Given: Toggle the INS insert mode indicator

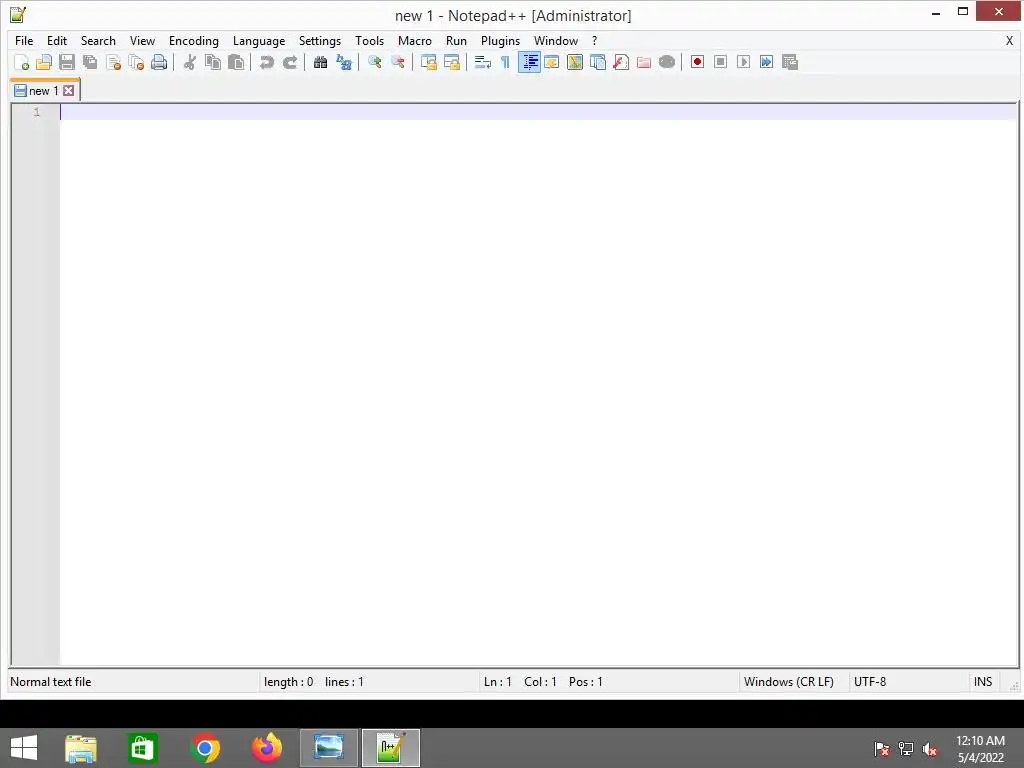Looking at the screenshot, I should point(983,682).
